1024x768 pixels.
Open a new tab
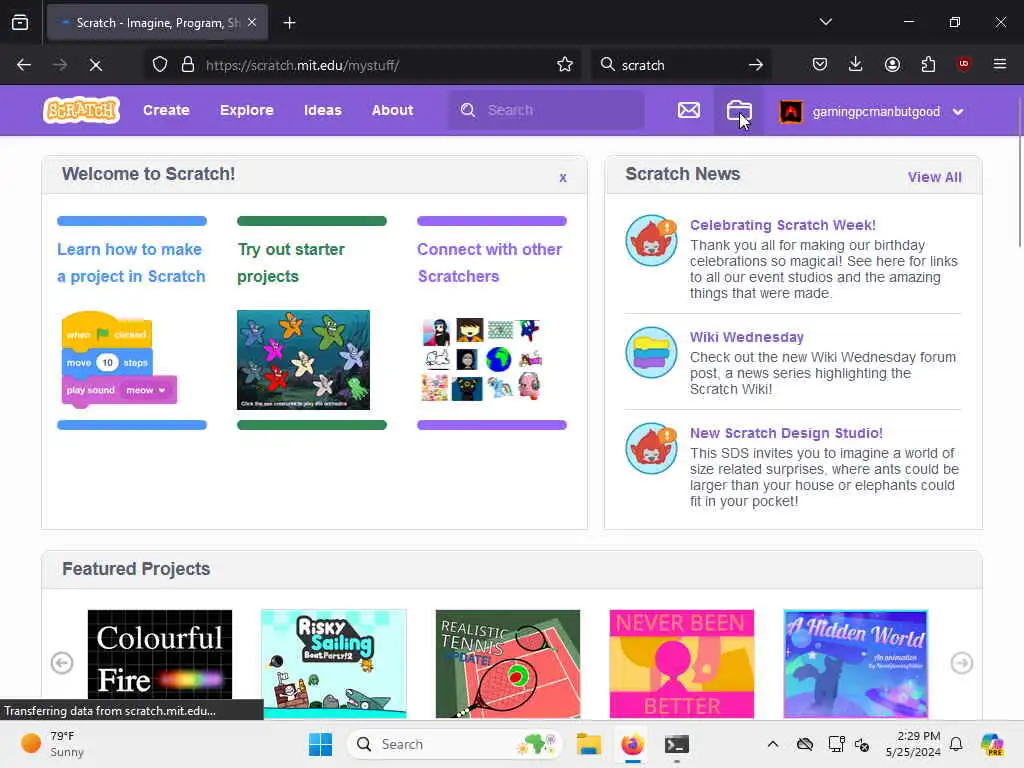click(289, 23)
